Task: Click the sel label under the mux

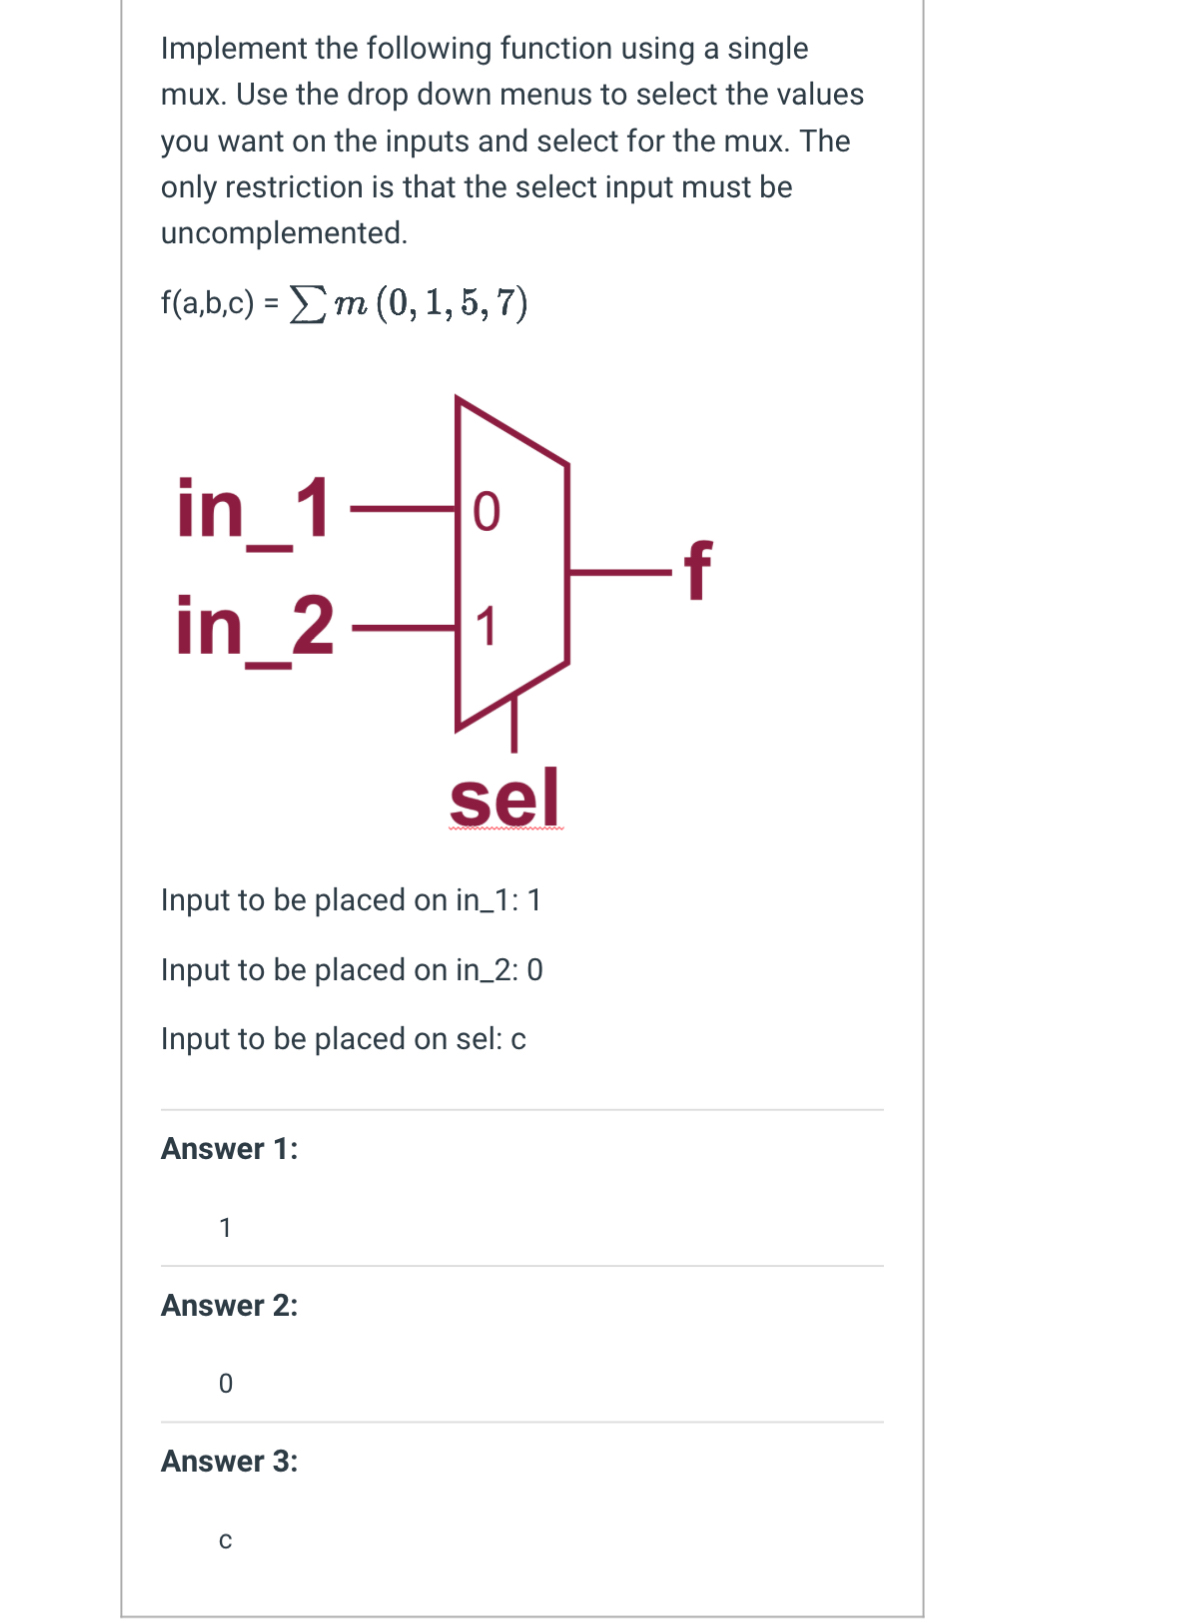Action: (505, 798)
